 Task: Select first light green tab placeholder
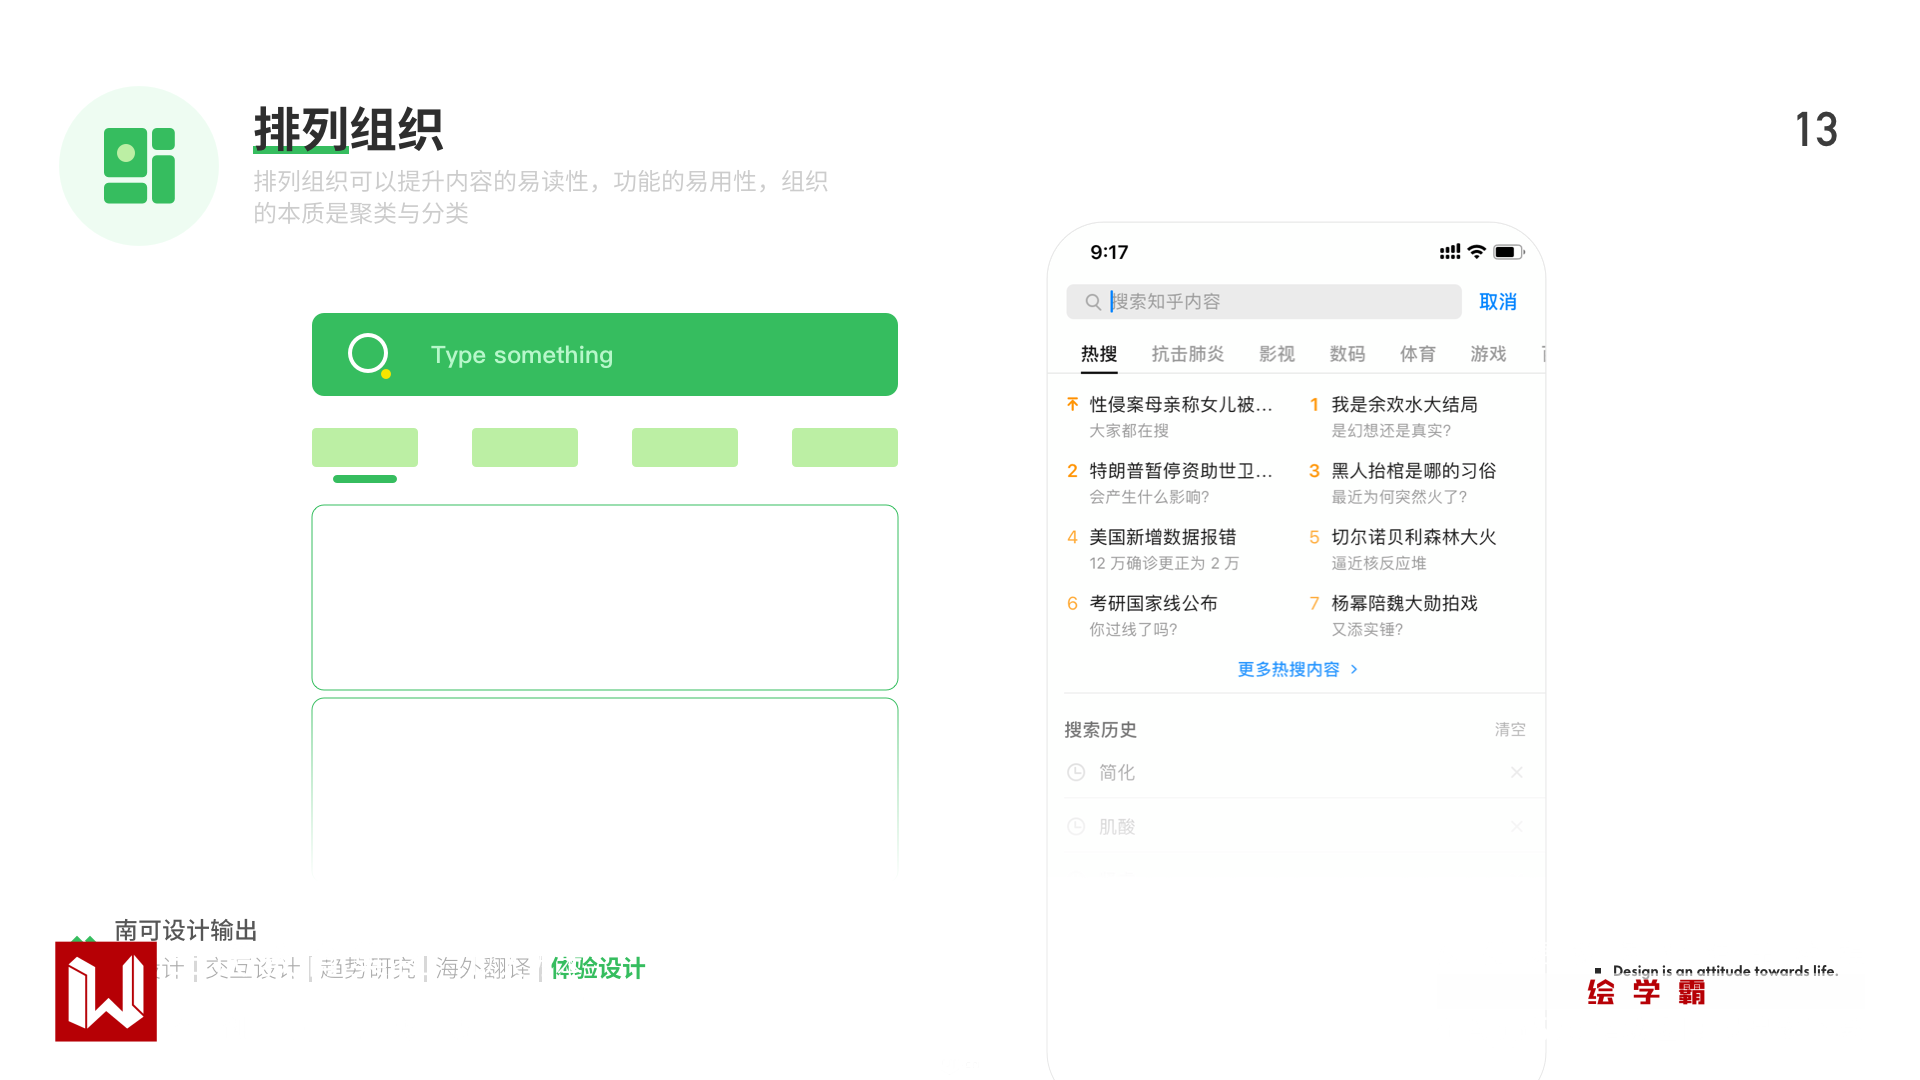pyautogui.click(x=365, y=447)
